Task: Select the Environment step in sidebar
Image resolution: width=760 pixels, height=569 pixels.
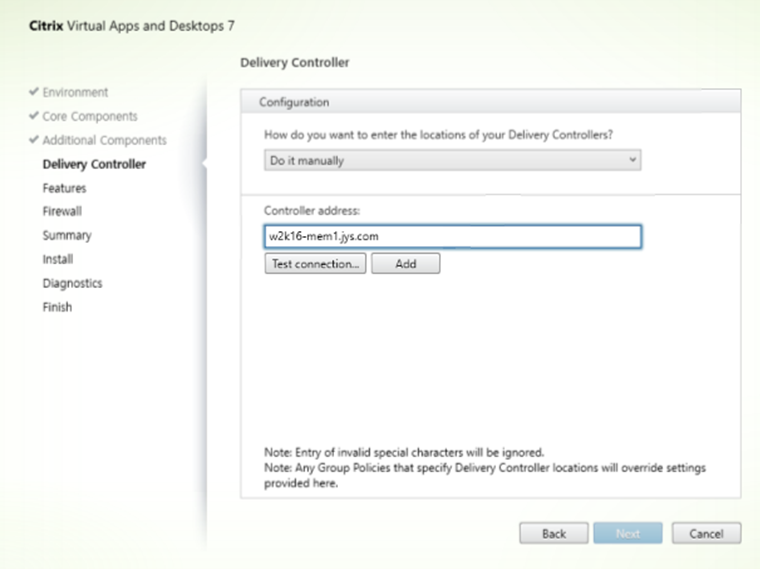Action: [75, 92]
